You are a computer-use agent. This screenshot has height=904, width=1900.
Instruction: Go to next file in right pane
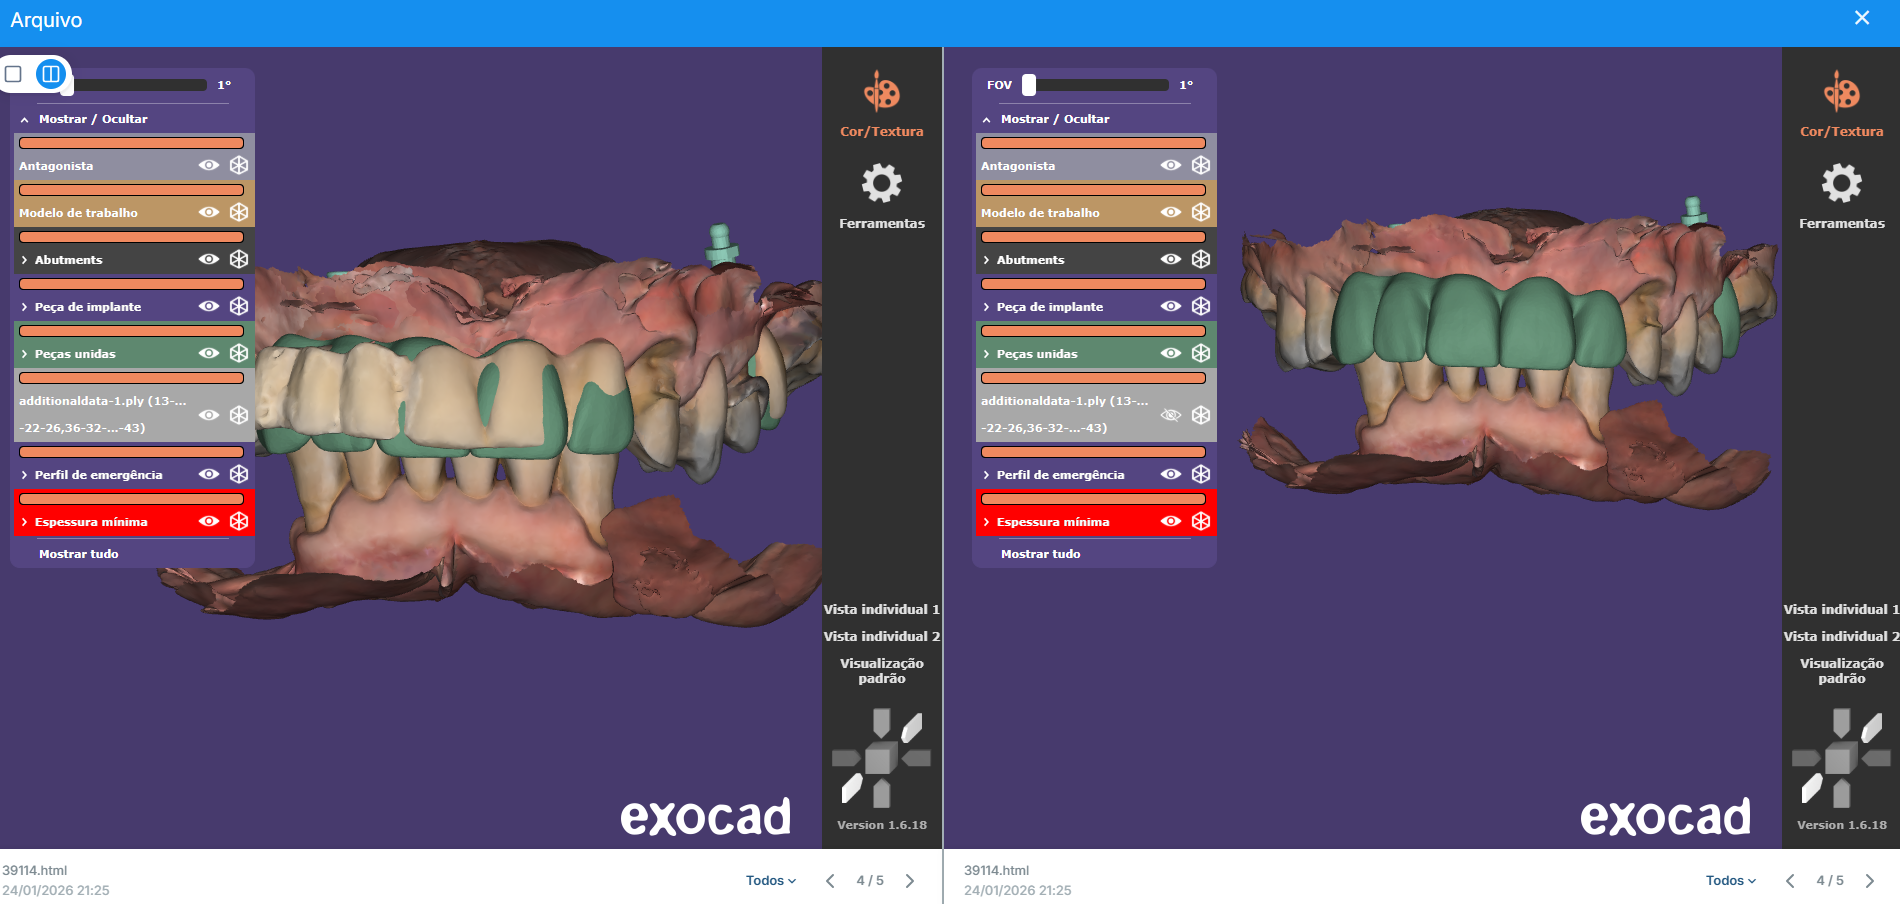tap(1869, 881)
